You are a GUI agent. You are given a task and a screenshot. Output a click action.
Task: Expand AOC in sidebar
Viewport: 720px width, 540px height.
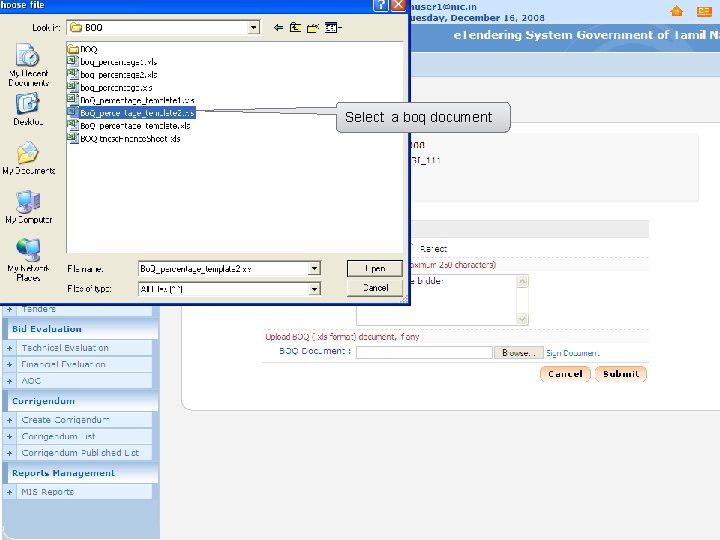10,381
